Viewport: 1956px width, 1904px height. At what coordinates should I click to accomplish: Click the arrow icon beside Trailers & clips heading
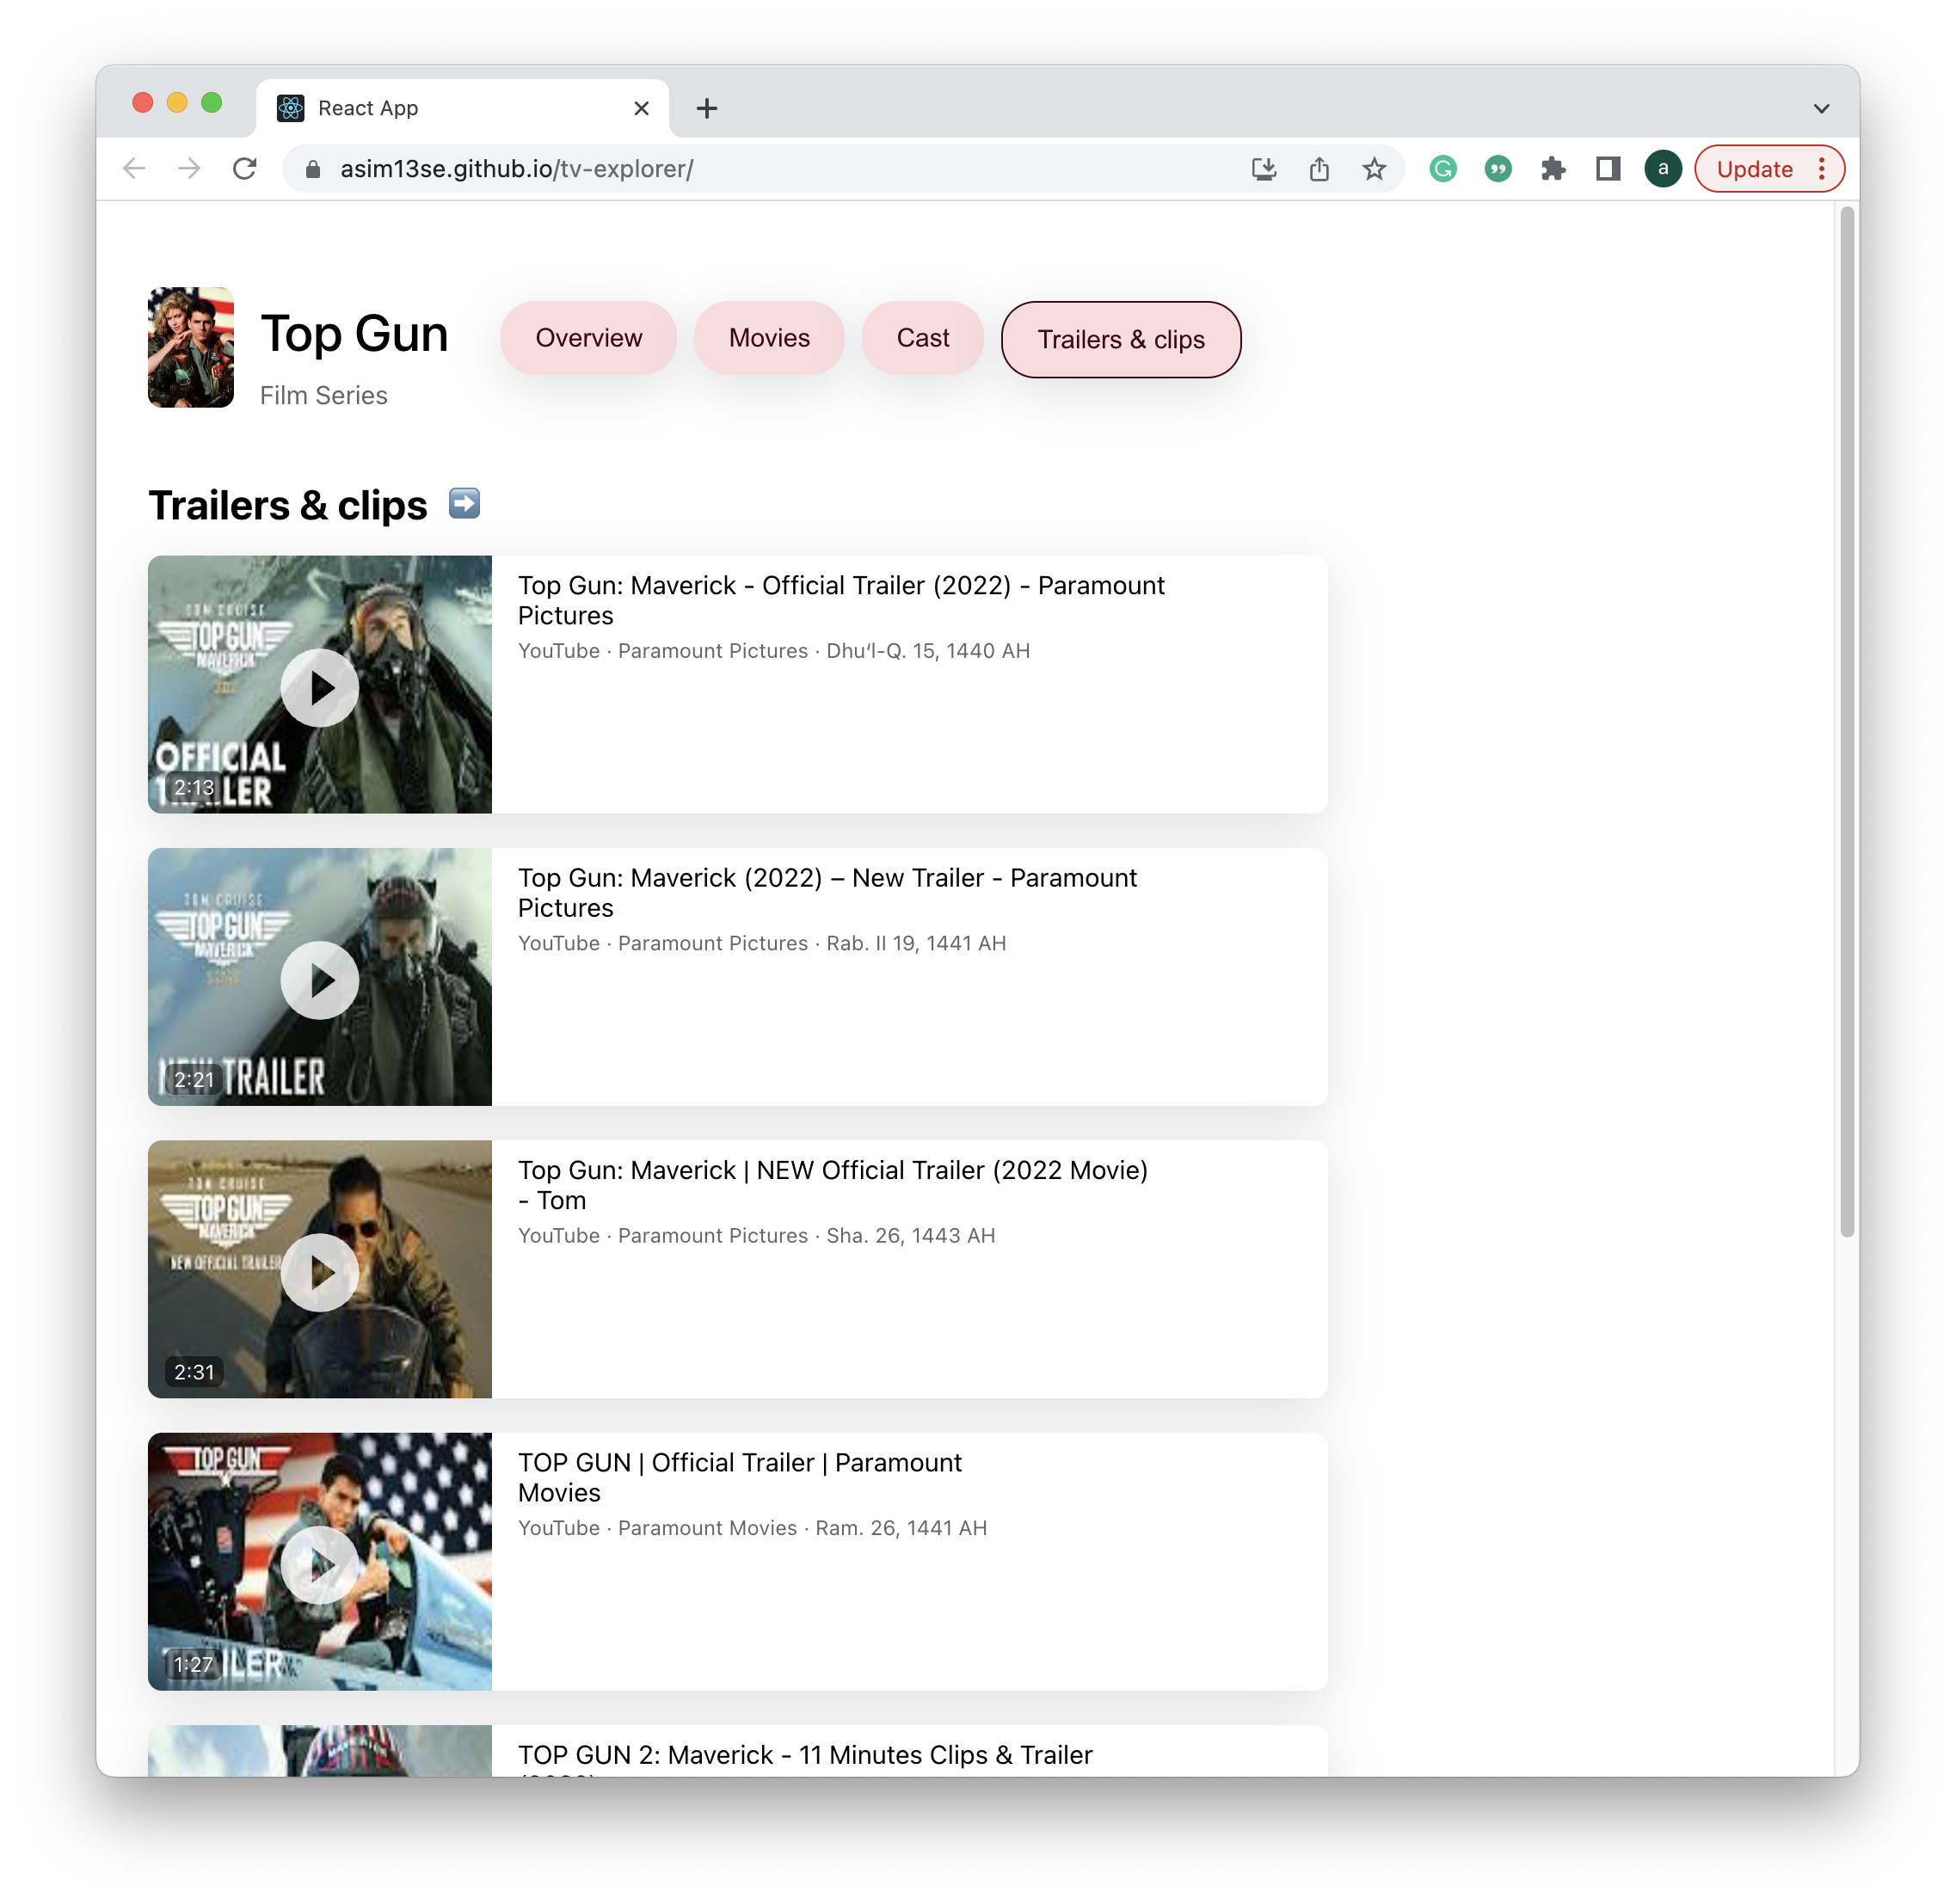click(464, 504)
